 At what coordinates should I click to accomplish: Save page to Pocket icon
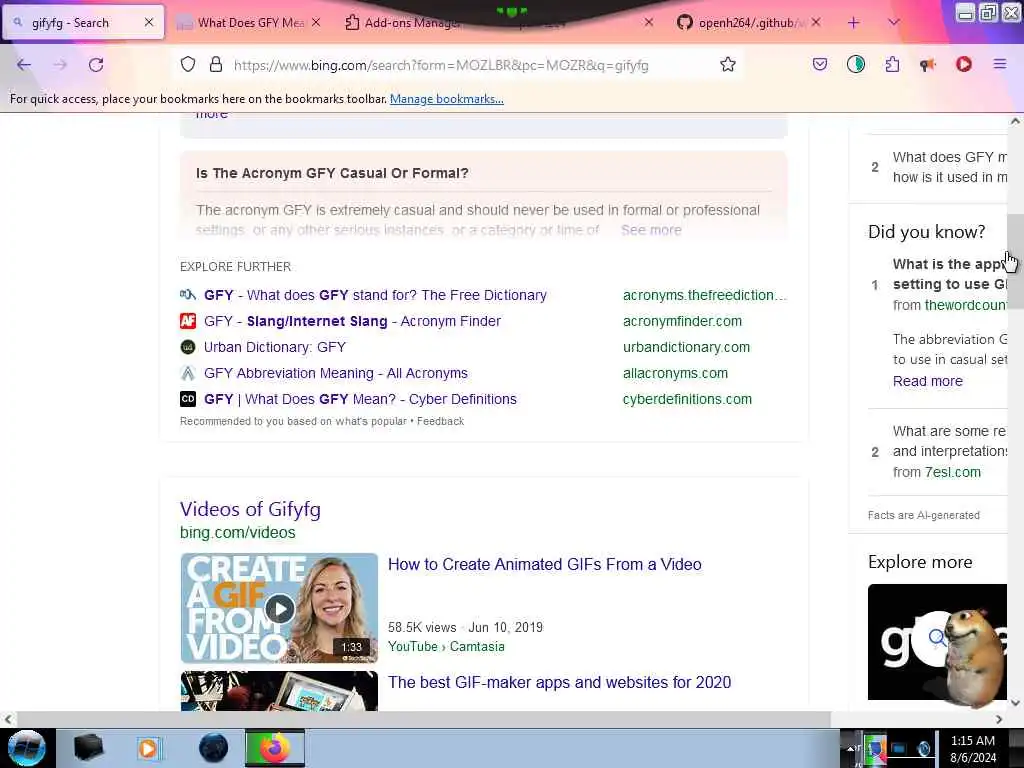point(820,64)
